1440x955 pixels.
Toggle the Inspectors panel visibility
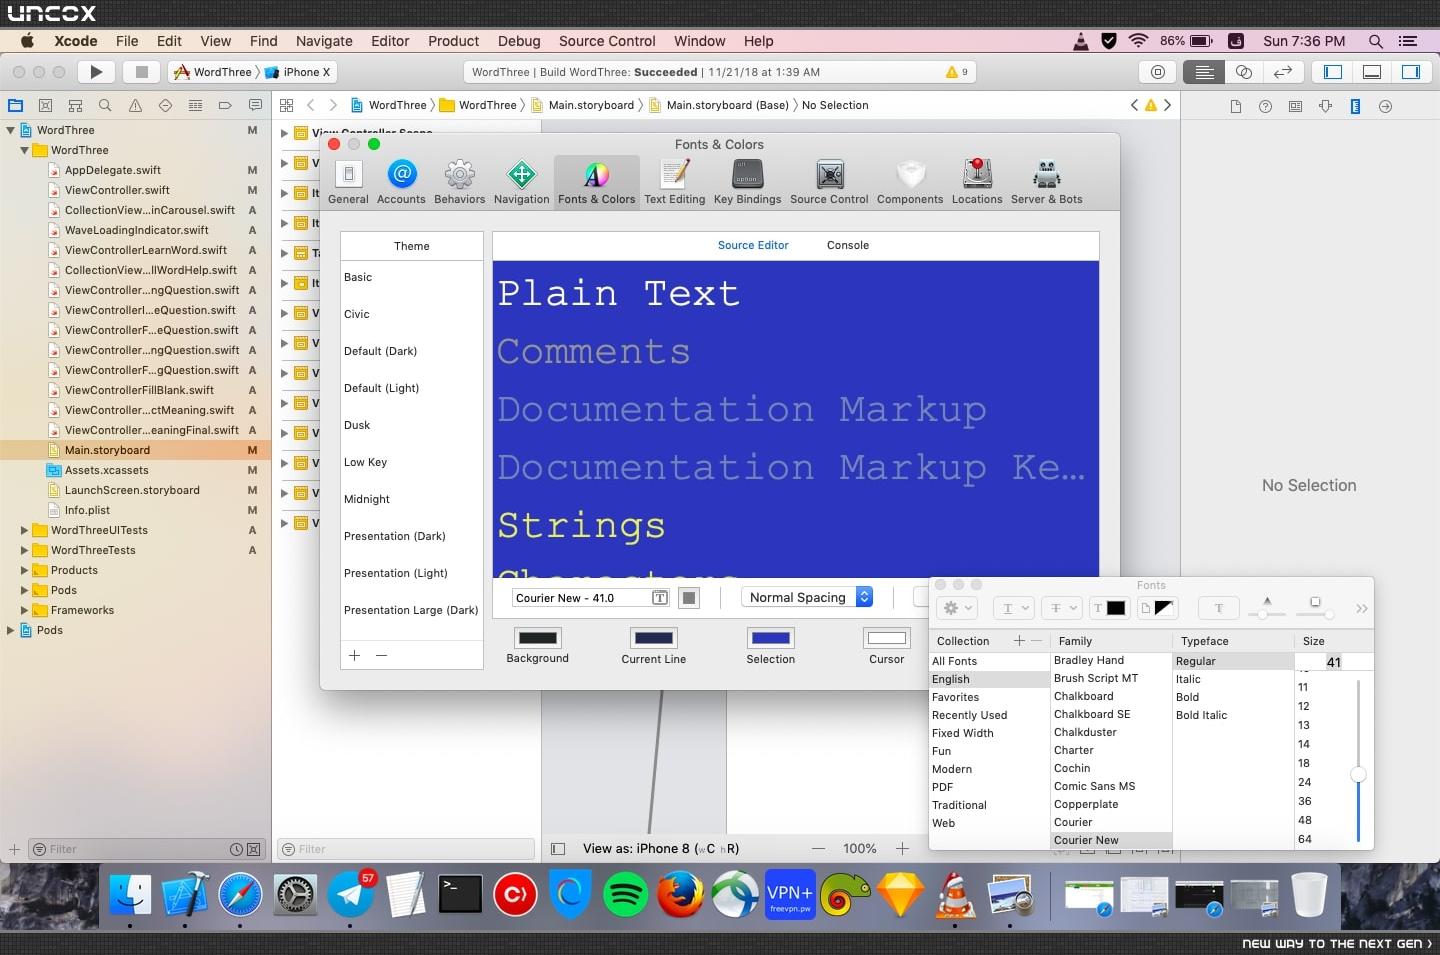1411,72
